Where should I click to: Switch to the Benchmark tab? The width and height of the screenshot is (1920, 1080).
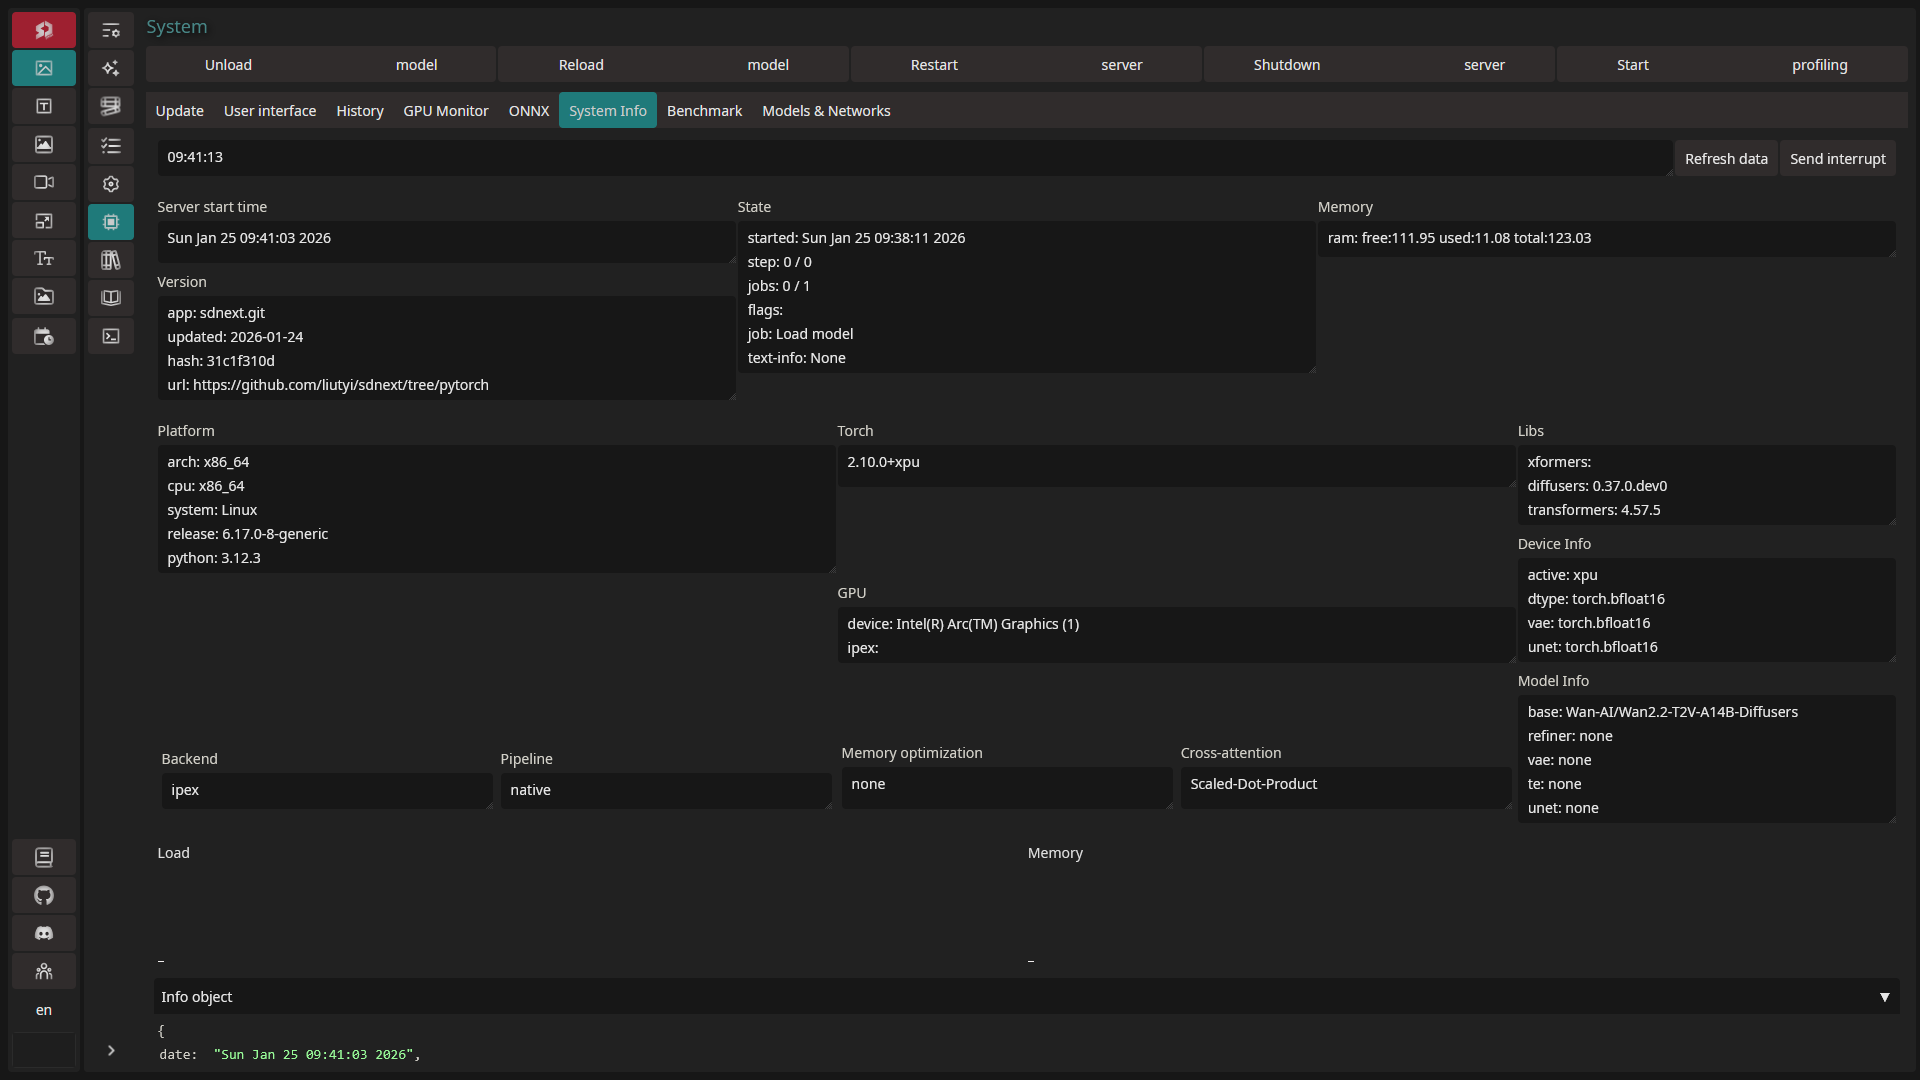(704, 111)
